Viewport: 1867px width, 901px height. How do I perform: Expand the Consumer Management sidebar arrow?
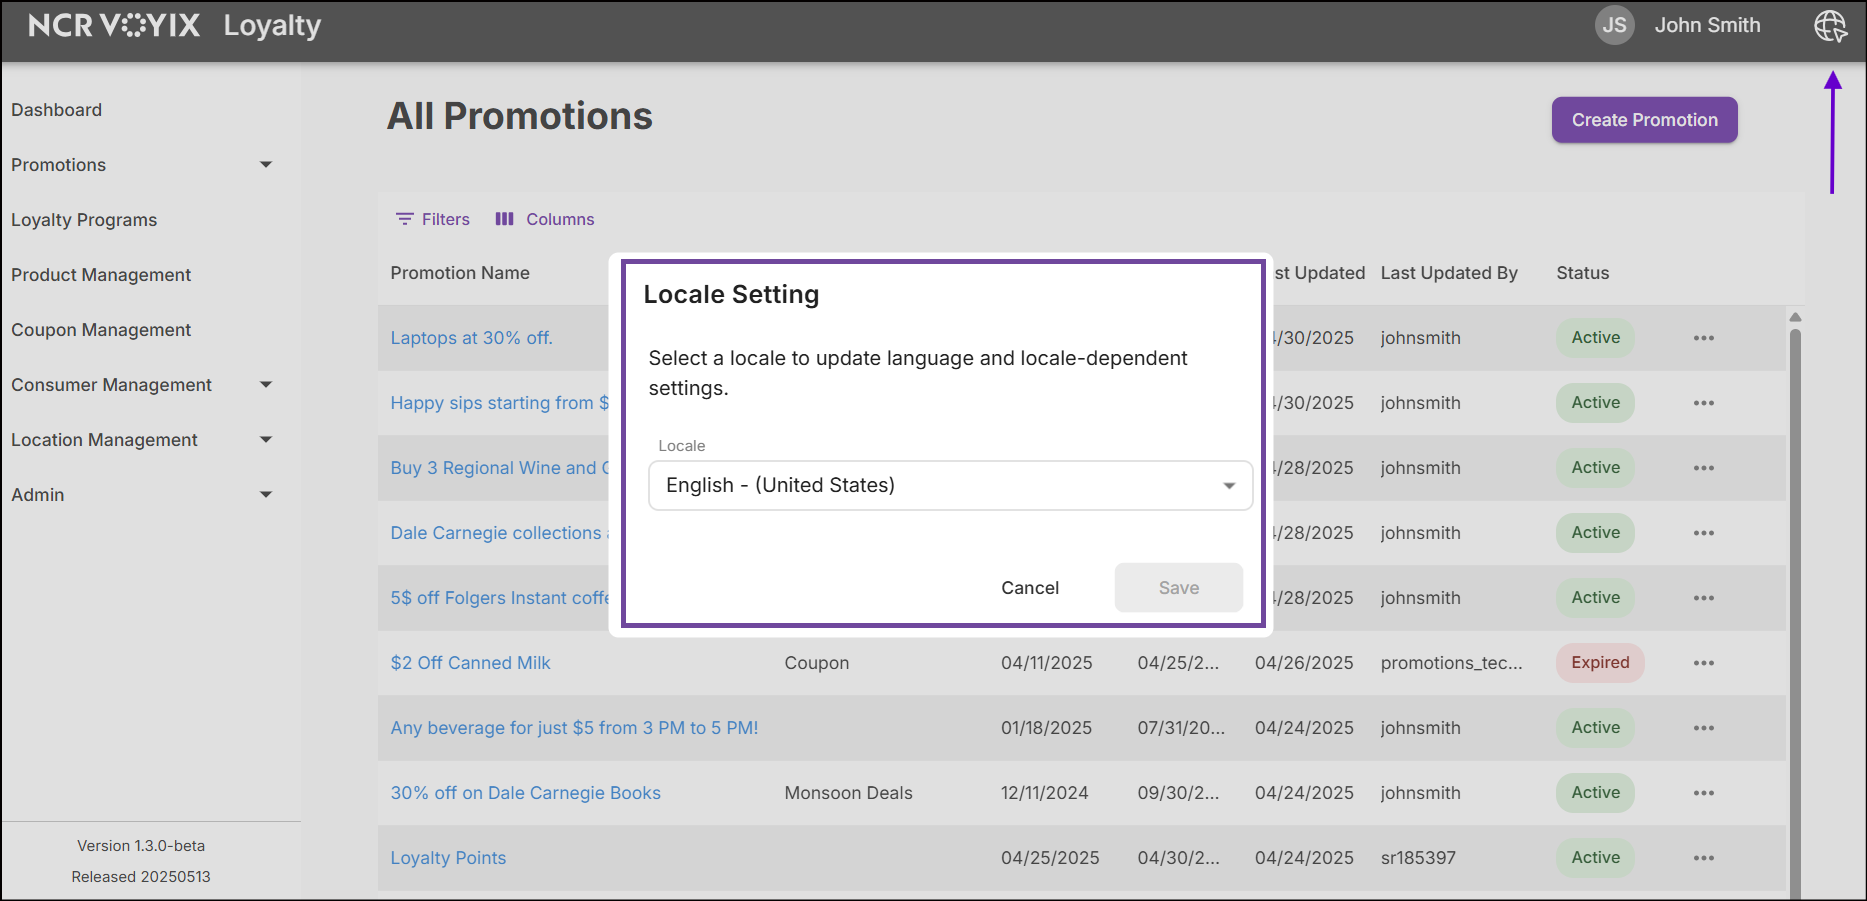coord(266,385)
